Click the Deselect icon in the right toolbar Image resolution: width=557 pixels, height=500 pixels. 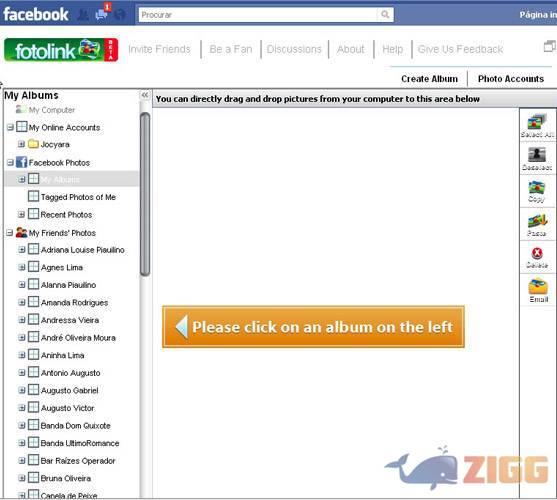click(537, 154)
